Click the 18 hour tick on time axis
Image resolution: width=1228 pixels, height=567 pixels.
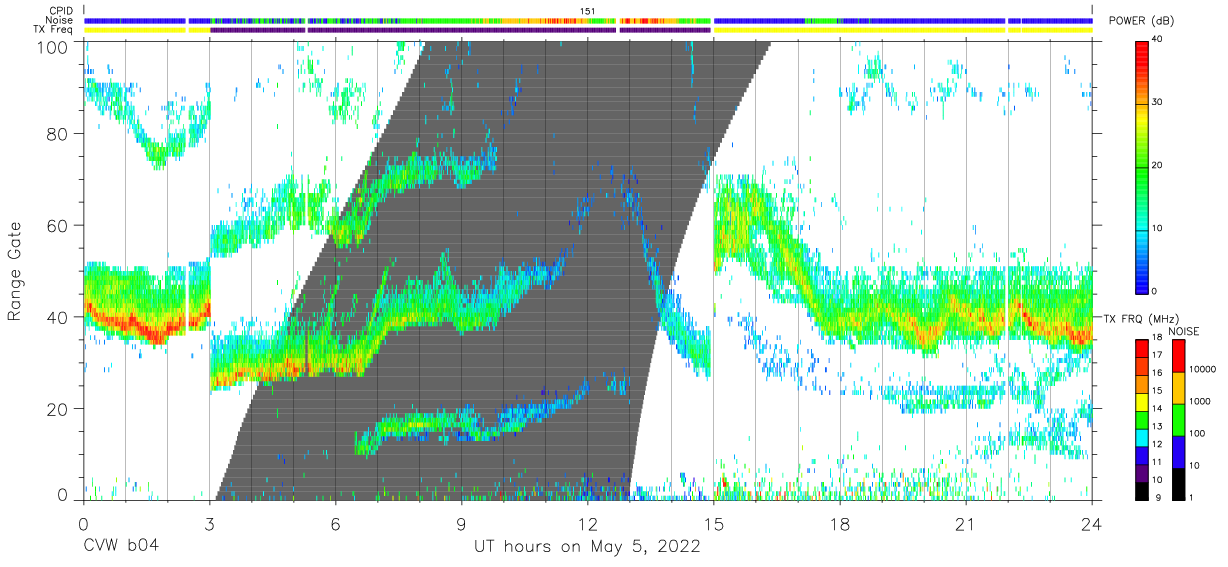(840, 524)
